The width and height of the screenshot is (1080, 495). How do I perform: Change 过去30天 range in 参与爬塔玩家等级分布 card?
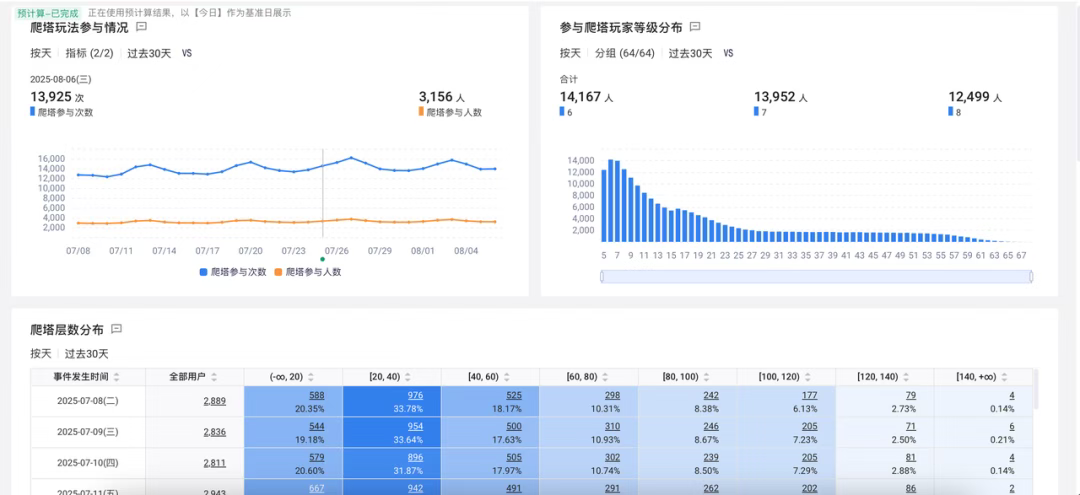point(690,53)
